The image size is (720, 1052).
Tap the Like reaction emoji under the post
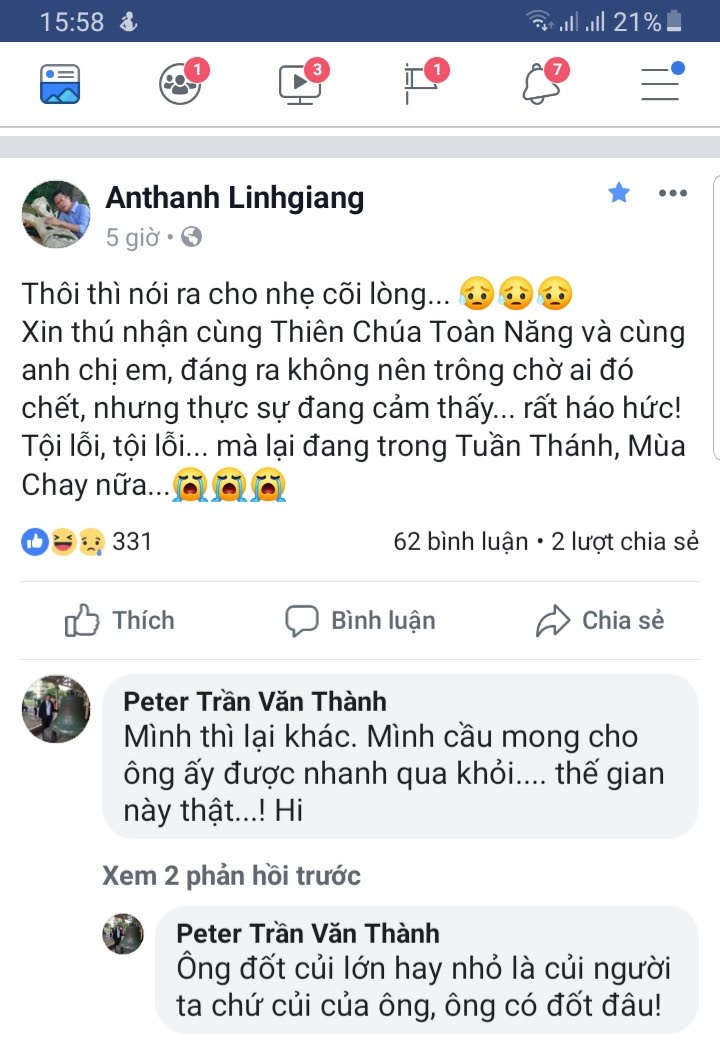(33, 541)
